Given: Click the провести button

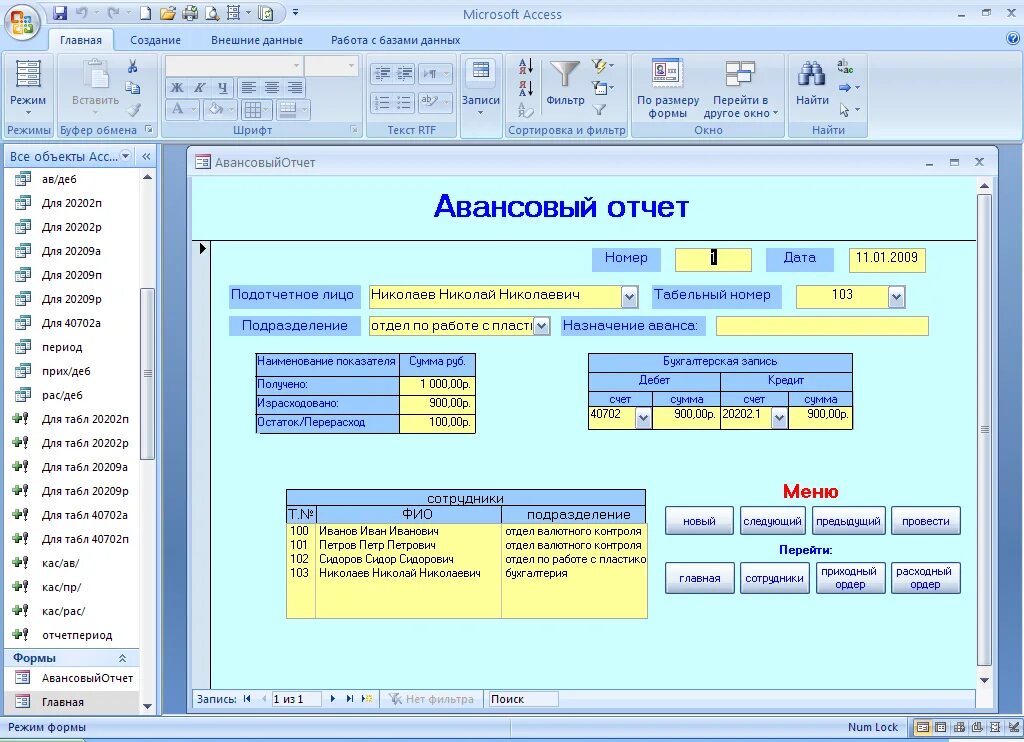Looking at the screenshot, I should [x=926, y=521].
